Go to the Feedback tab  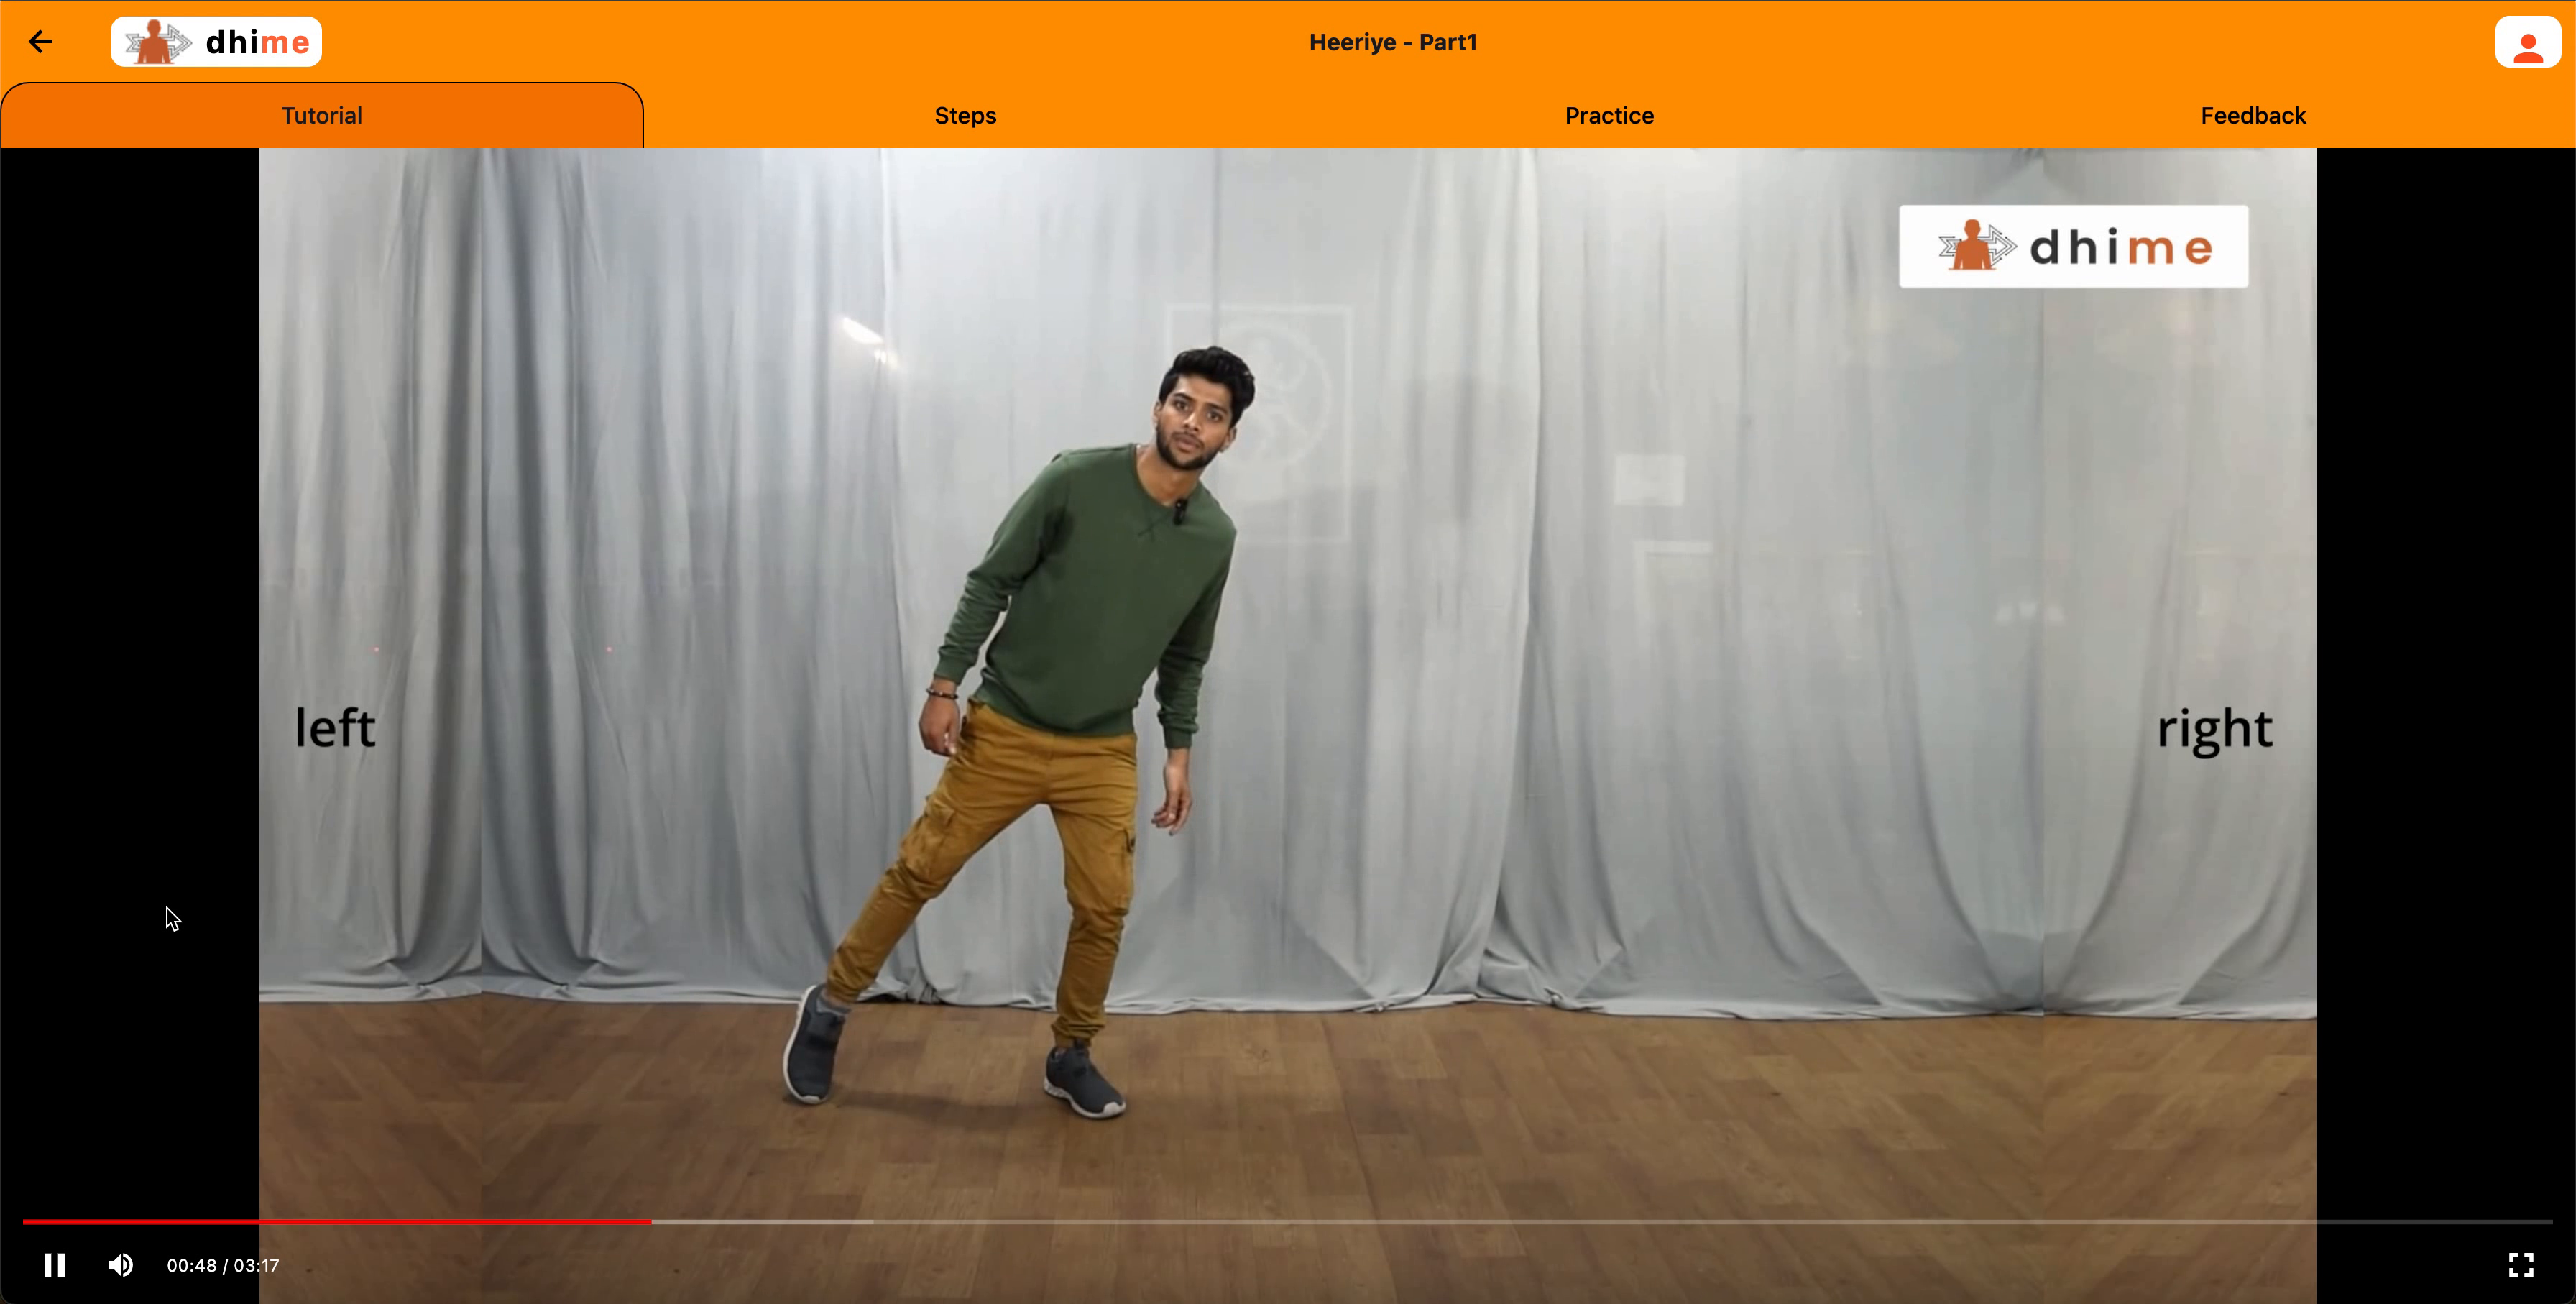tap(2252, 116)
